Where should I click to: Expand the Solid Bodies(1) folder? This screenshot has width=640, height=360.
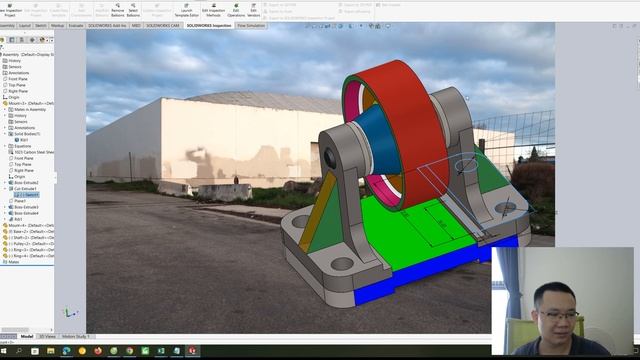tap(5, 134)
